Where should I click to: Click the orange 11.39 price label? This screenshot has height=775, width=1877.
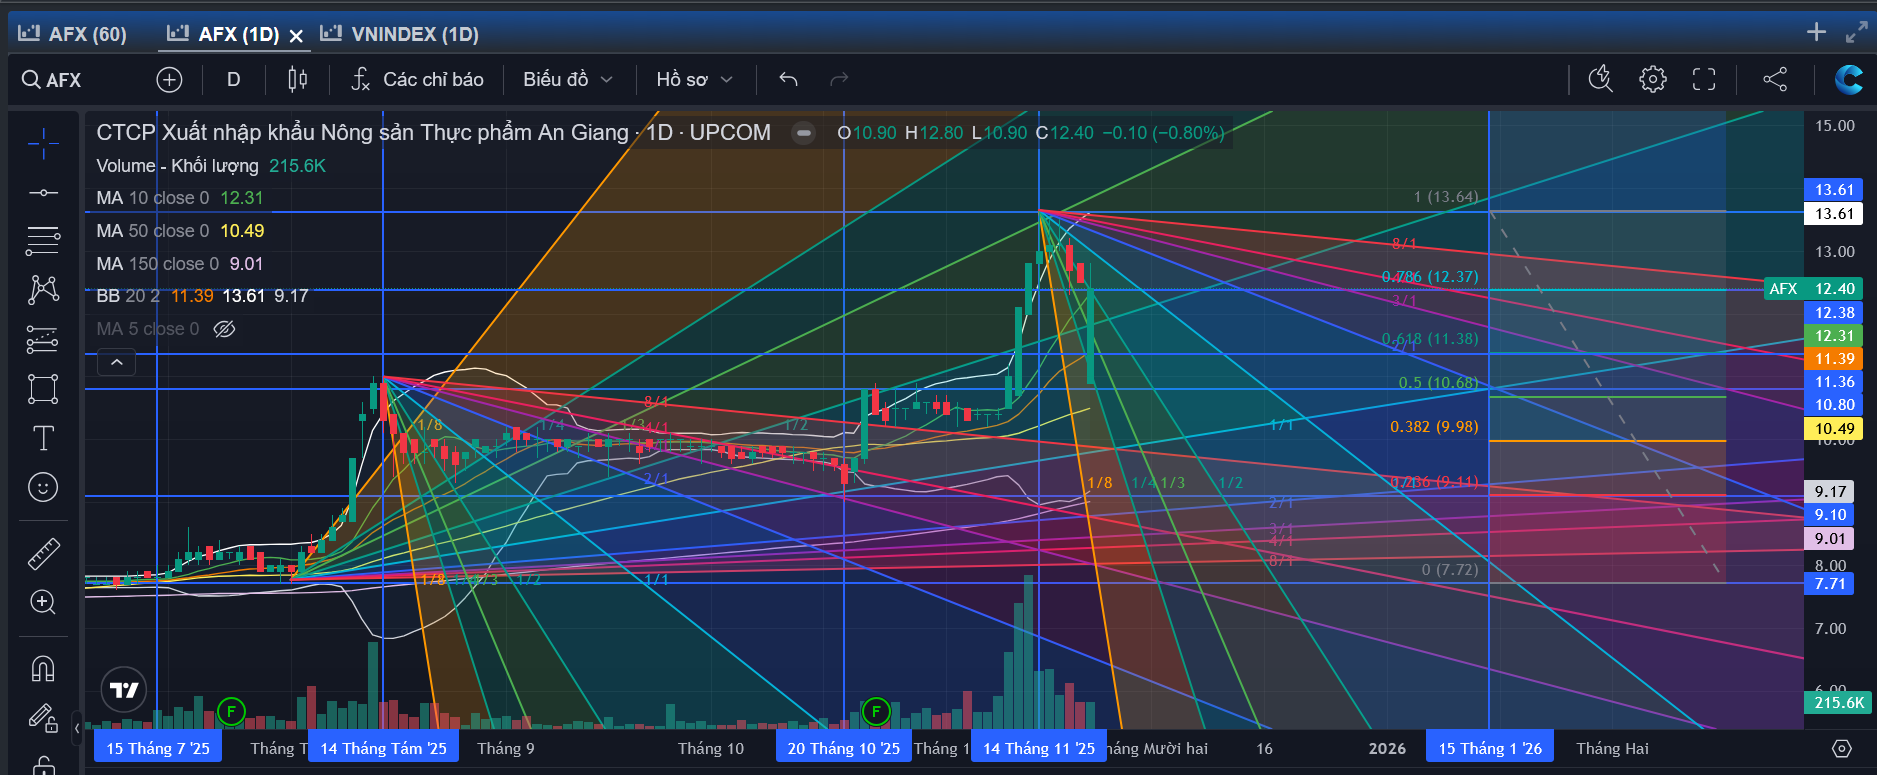pos(1834,359)
